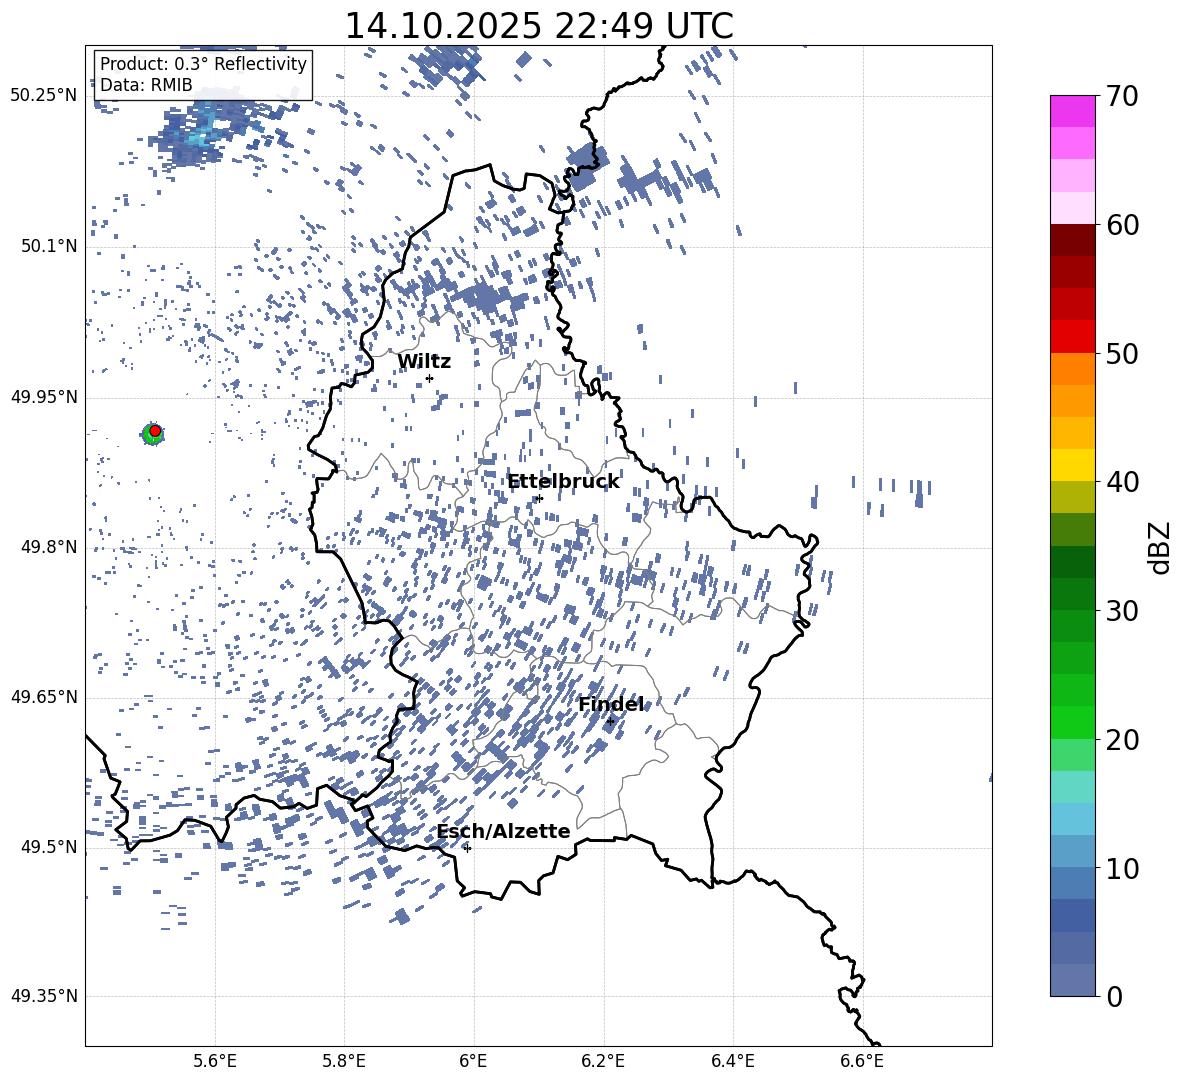Click the 49.5°N latitude label
Viewport: 1184px width, 1081px height.
(x=49, y=847)
